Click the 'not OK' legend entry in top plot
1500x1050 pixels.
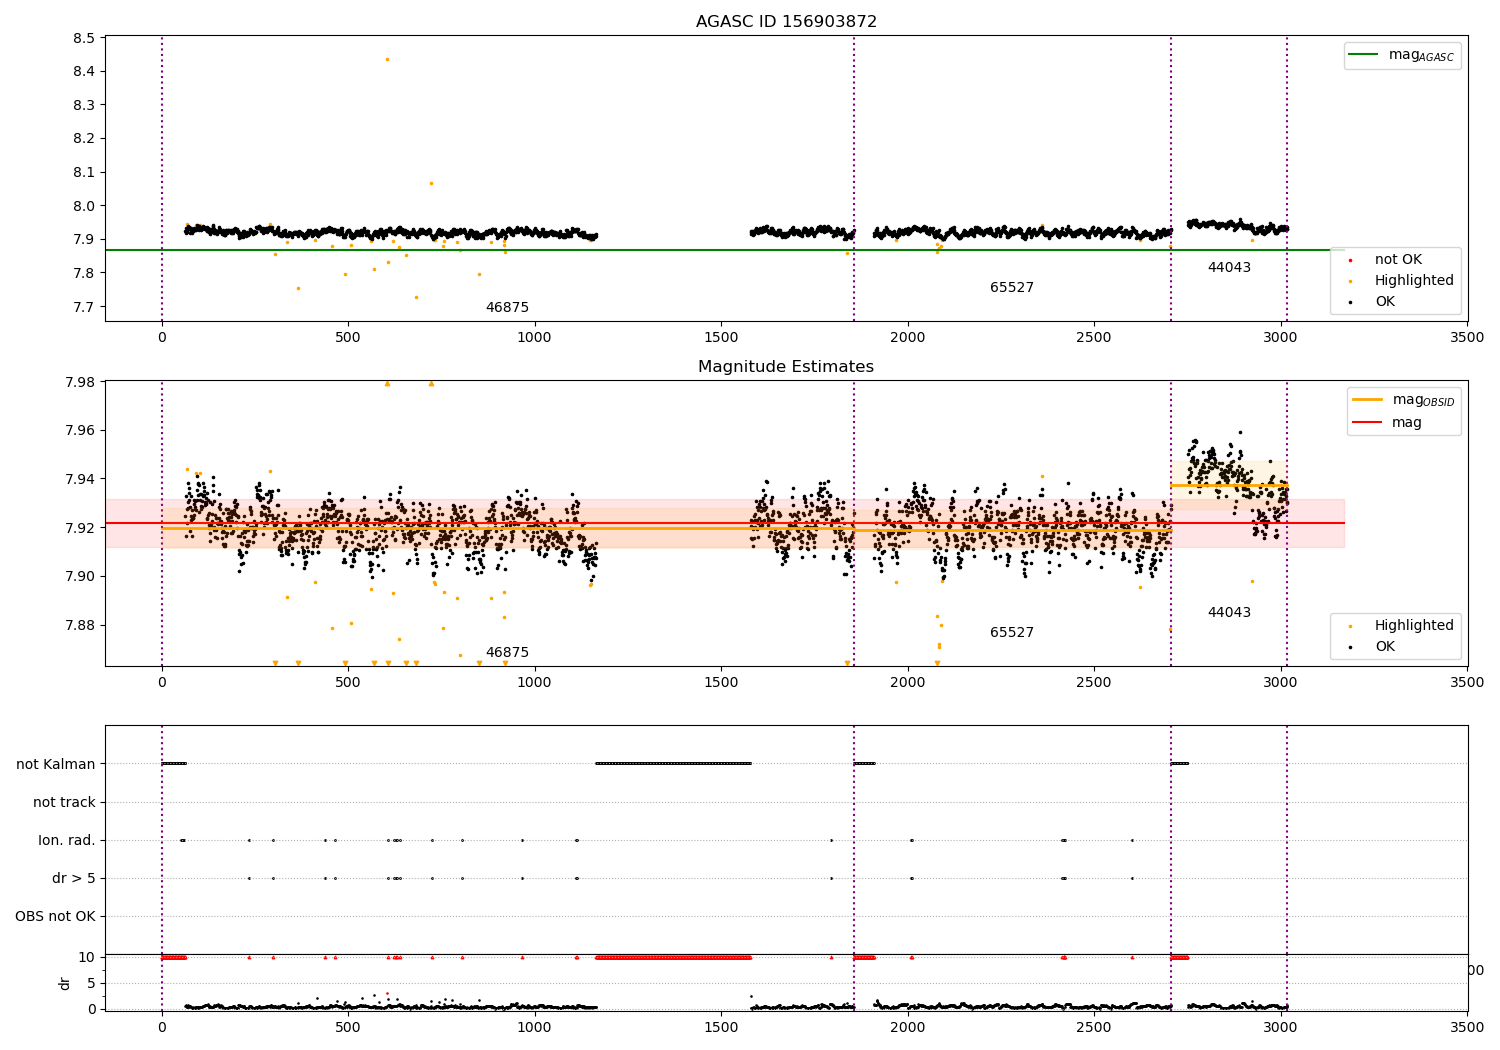point(1398,260)
